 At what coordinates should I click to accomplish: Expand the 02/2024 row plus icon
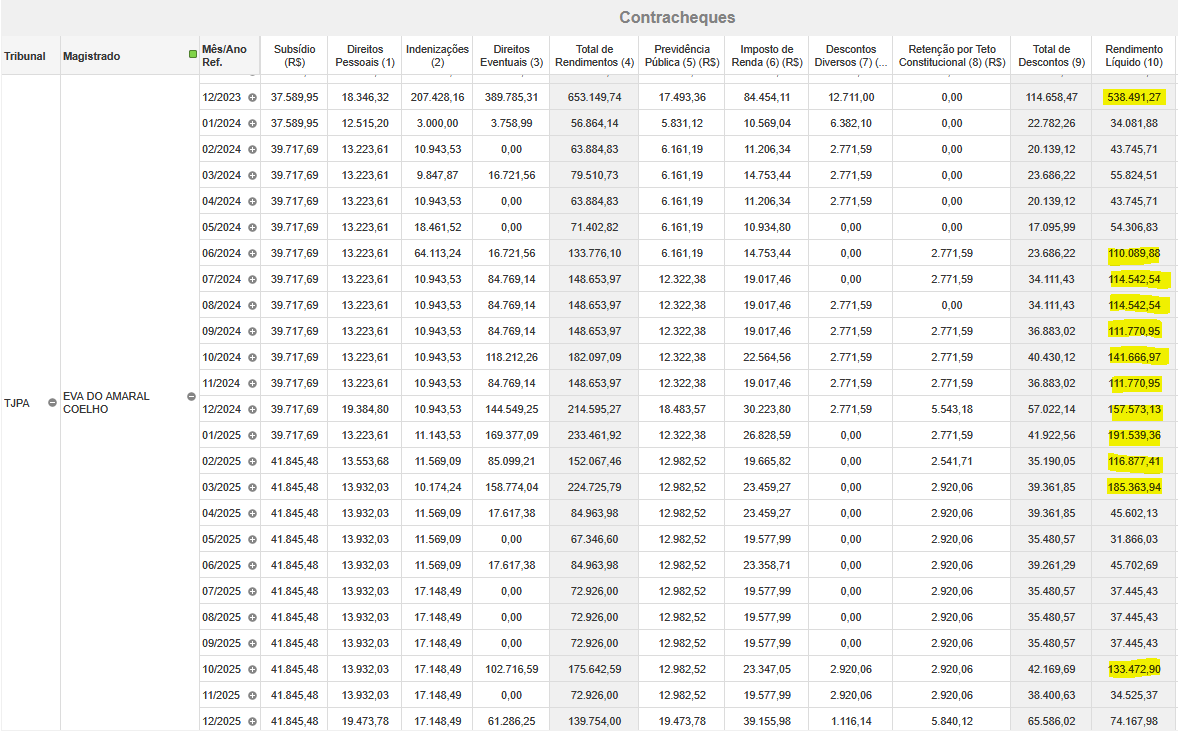tap(252, 149)
